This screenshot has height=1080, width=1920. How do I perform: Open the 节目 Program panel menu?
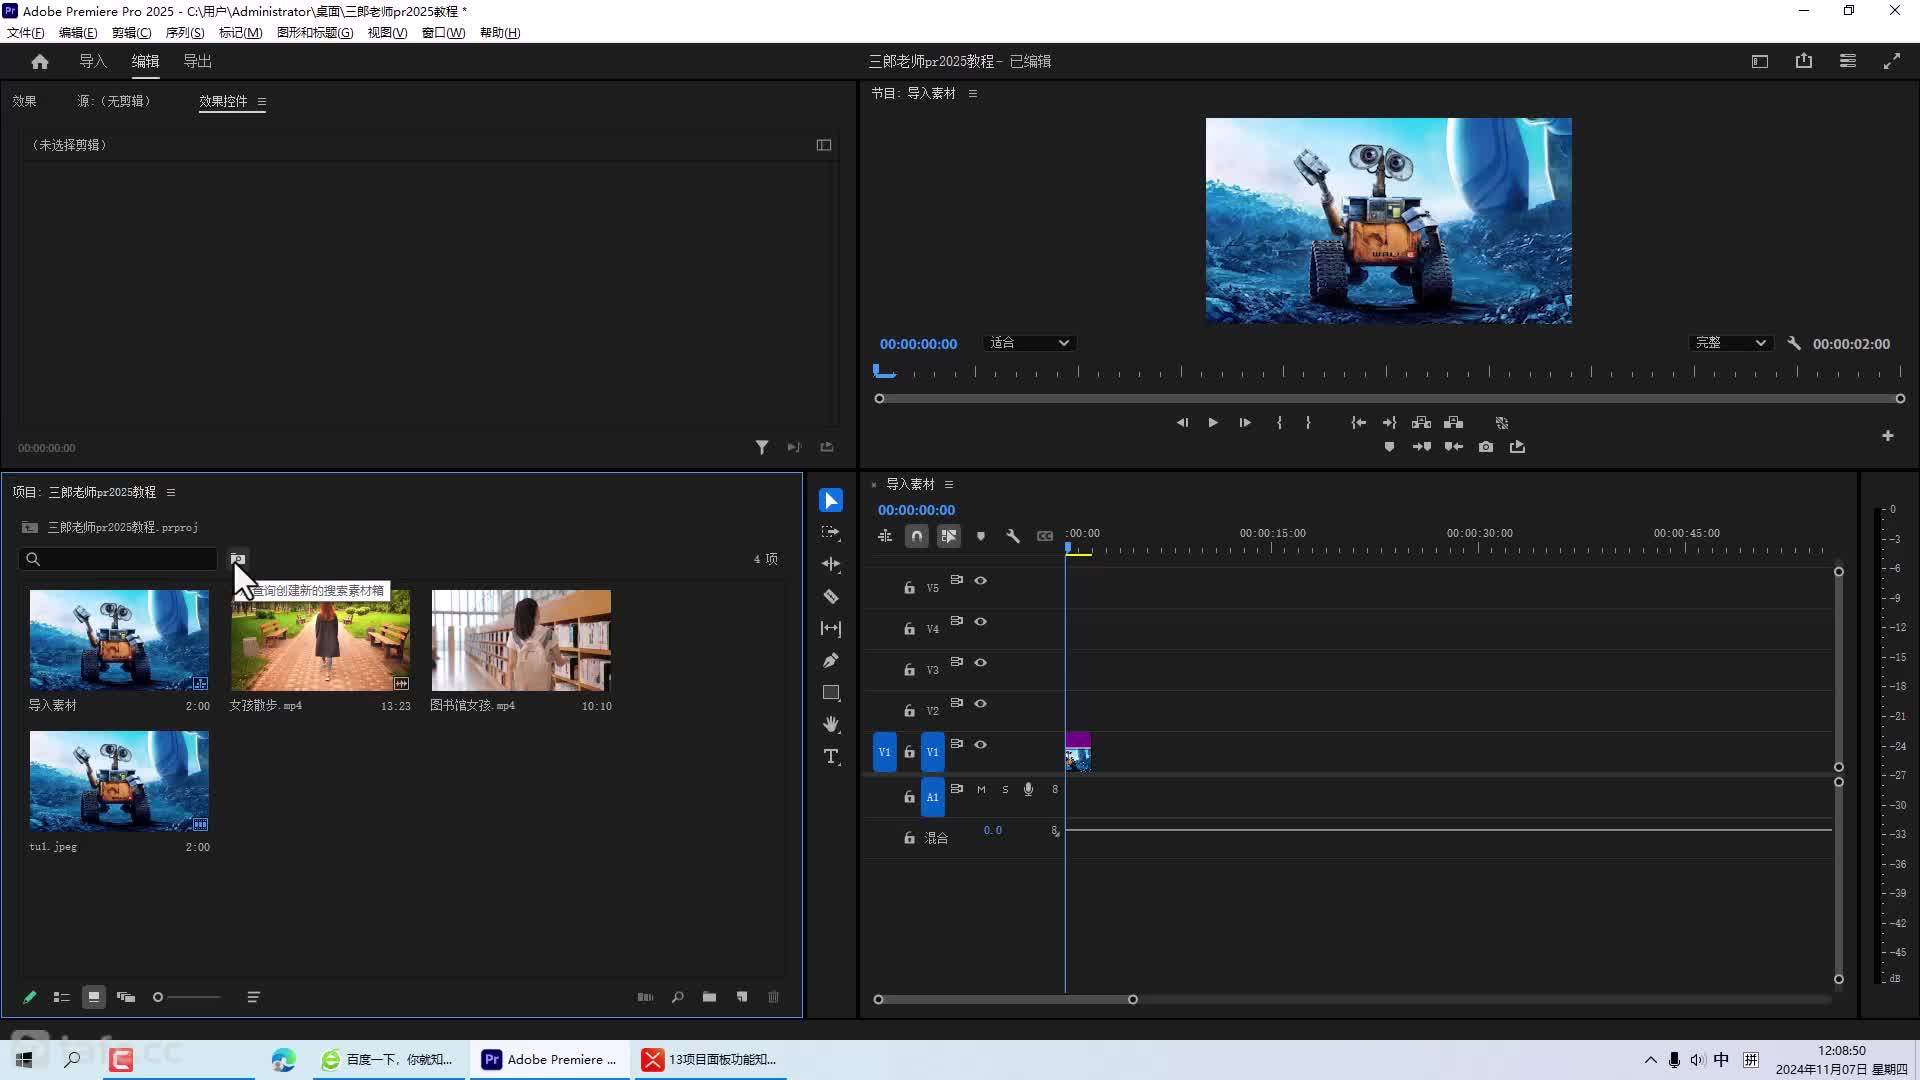(972, 93)
